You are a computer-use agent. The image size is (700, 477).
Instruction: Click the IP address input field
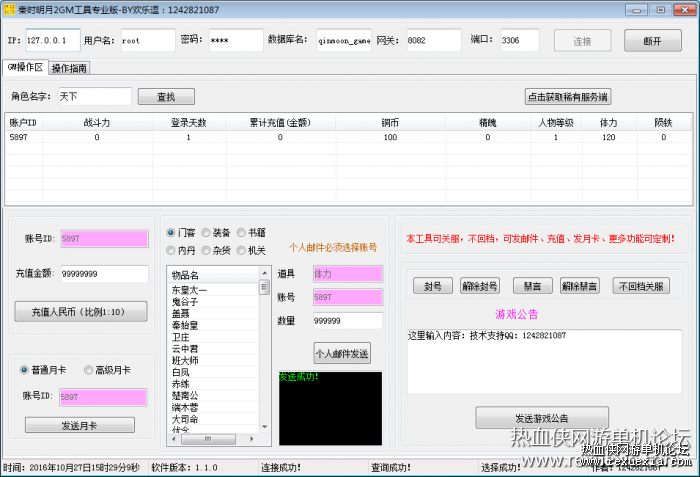coord(53,40)
